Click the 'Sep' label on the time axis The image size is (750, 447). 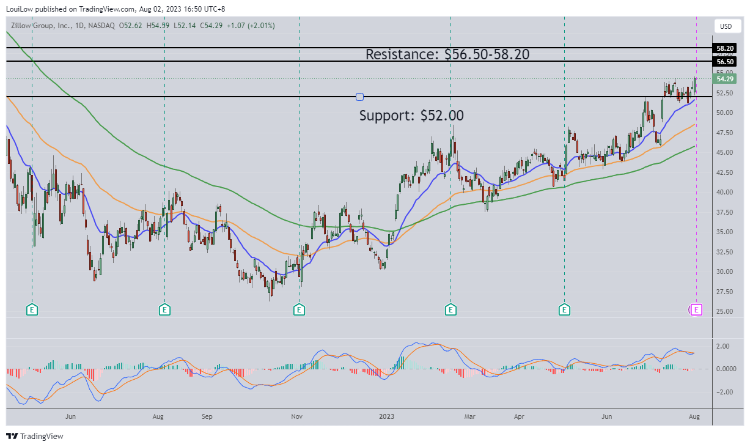[207, 416]
